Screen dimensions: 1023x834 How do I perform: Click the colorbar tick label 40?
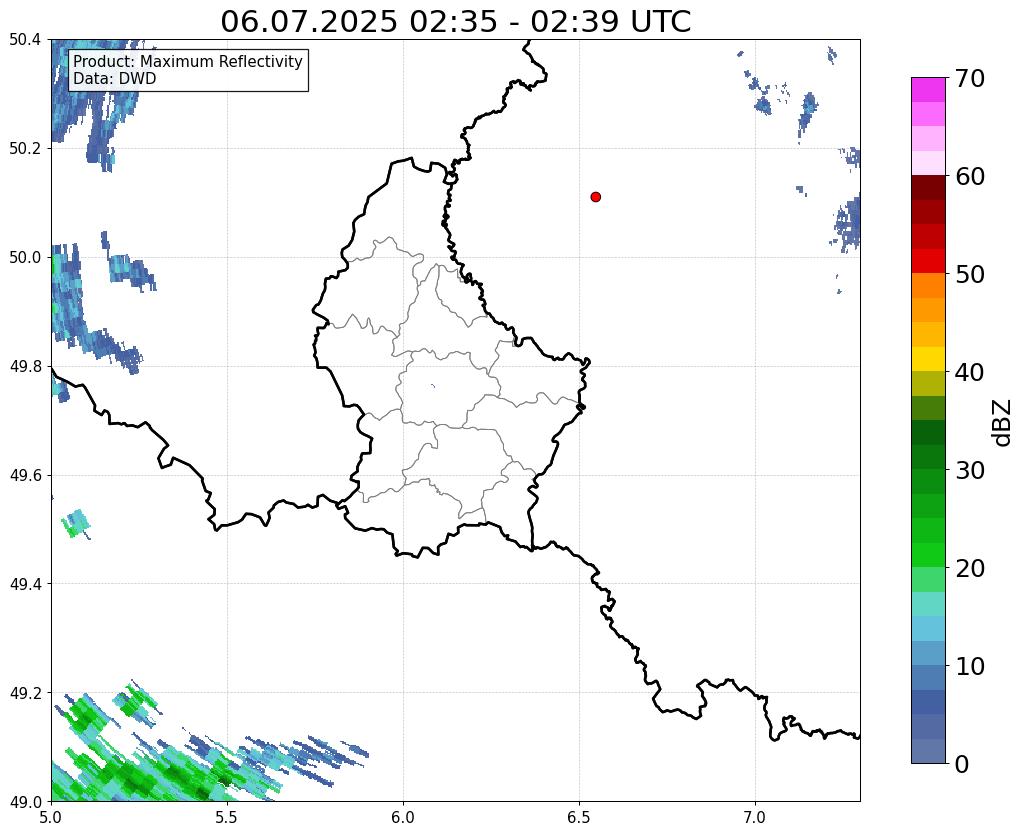(969, 372)
